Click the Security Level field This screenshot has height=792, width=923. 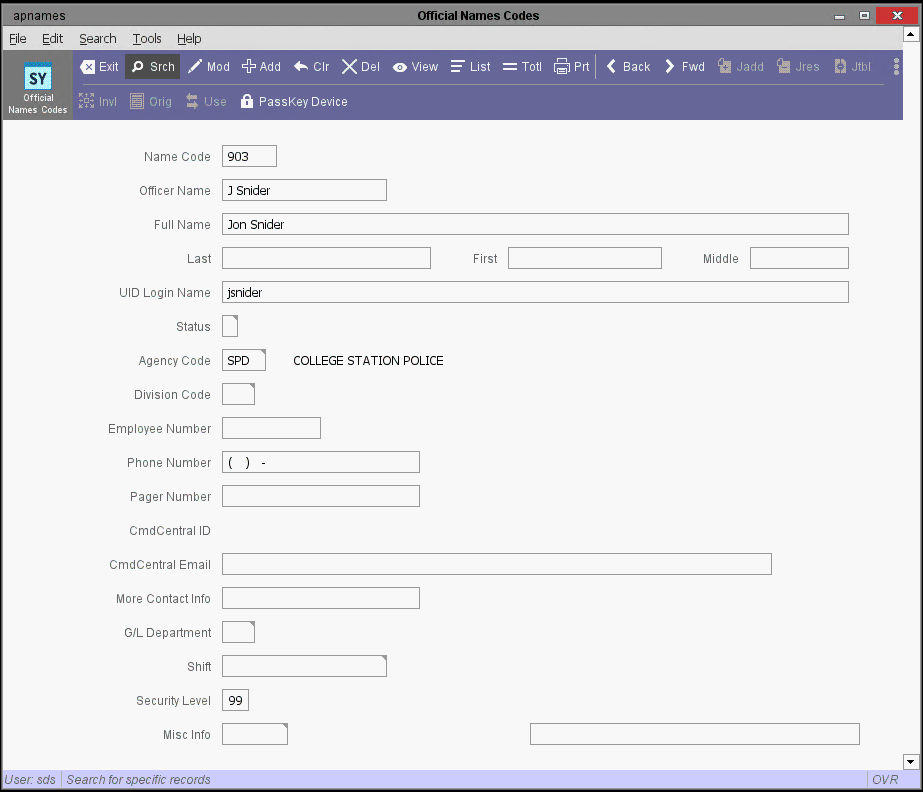click(x=235, y=700)
